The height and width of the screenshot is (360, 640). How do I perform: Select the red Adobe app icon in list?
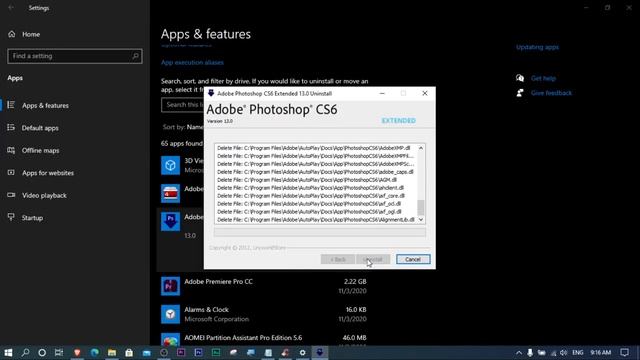pos(170,193)
